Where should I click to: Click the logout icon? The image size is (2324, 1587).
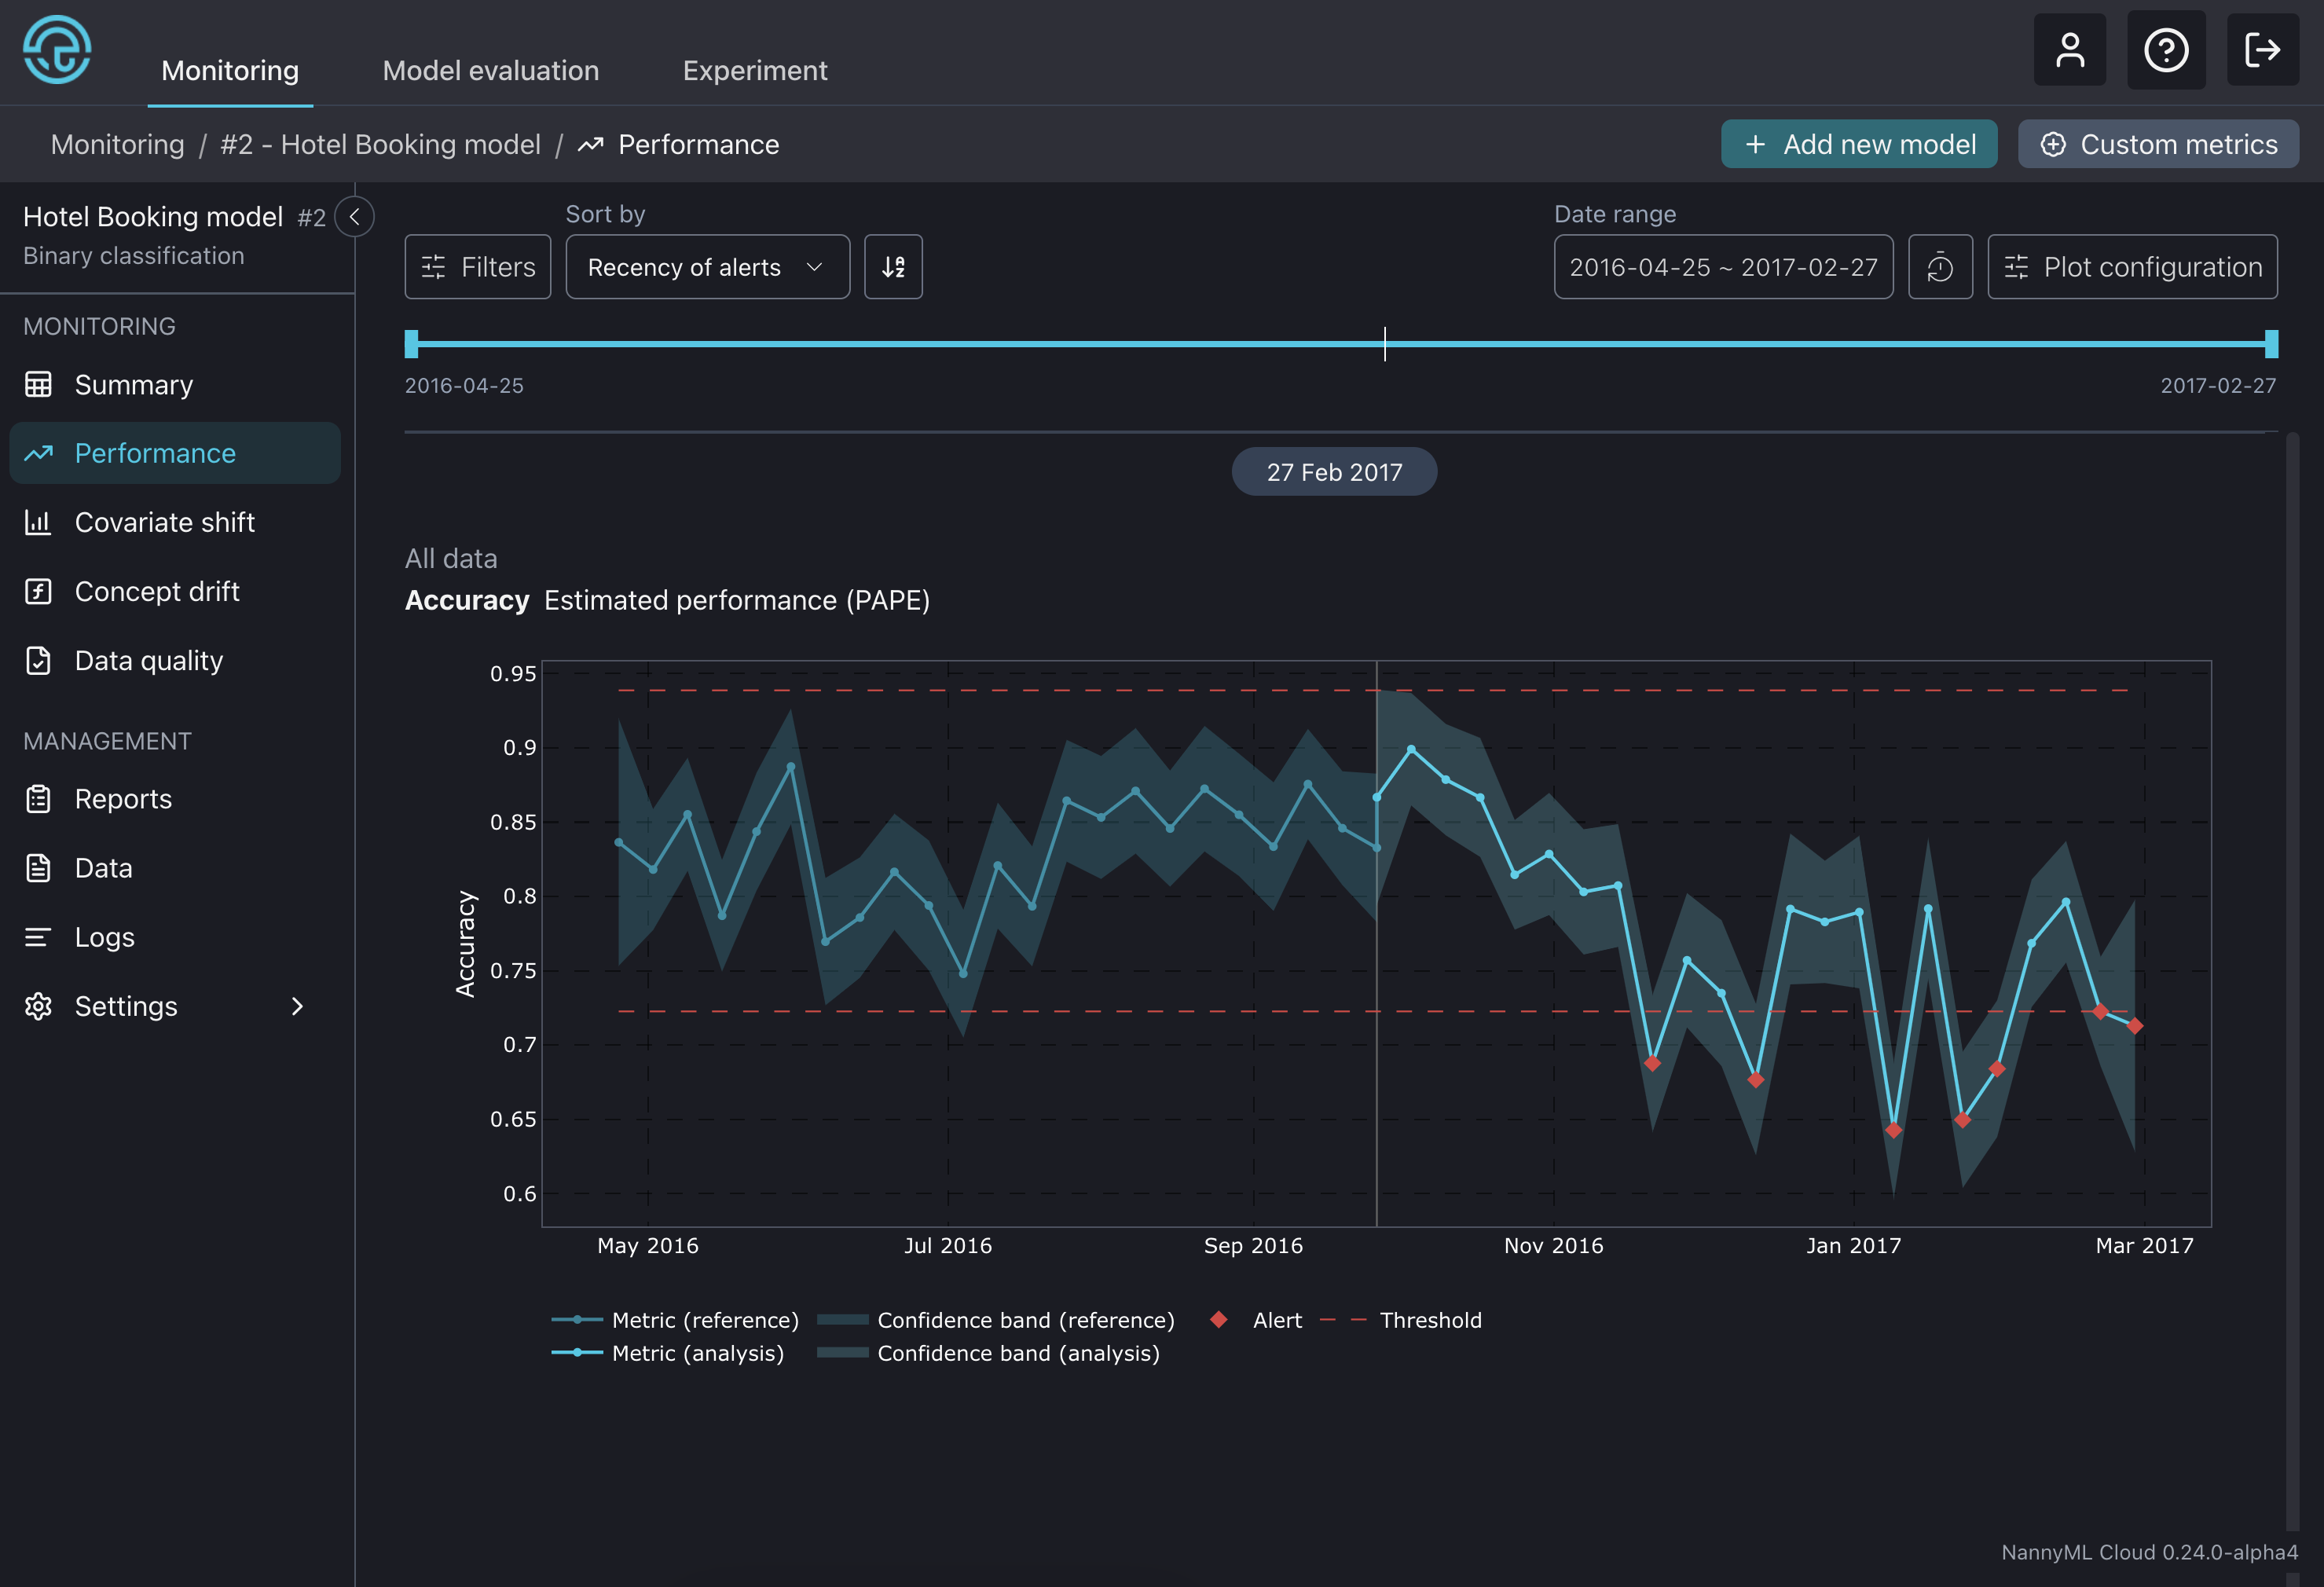[x=2261, y=50]
